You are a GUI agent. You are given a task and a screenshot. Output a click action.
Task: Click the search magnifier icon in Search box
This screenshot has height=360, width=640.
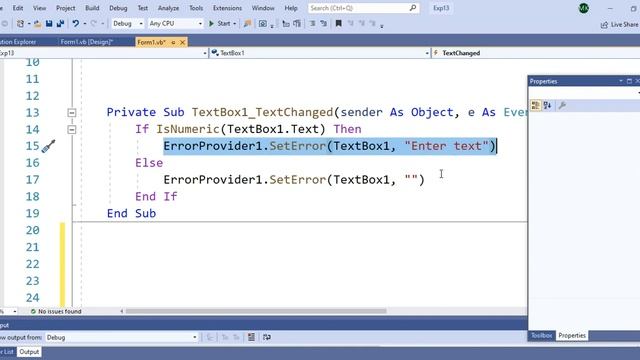[x=413, y=8]
